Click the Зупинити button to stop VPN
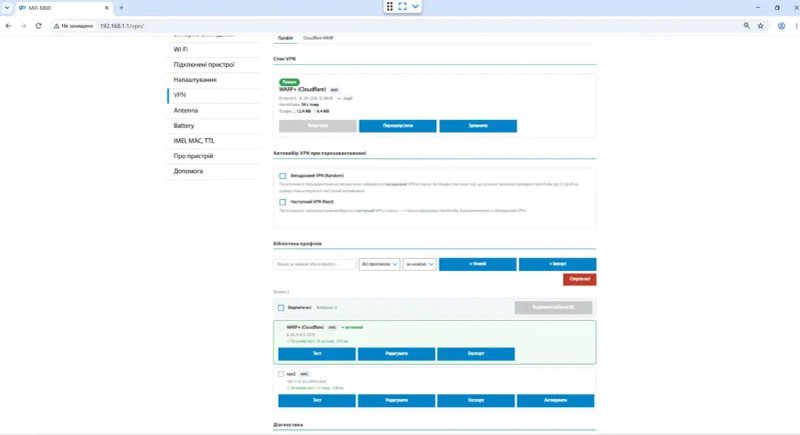 pos(478,126)
